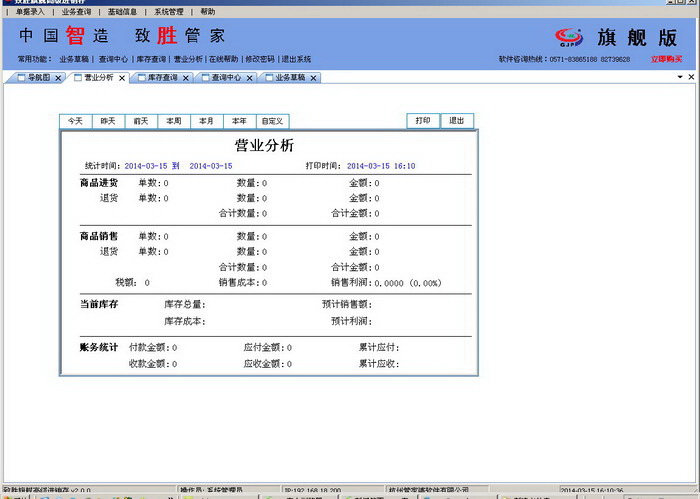Click the 累计应付 label
This screenshot has height=499, width=700.
point(379,347)
